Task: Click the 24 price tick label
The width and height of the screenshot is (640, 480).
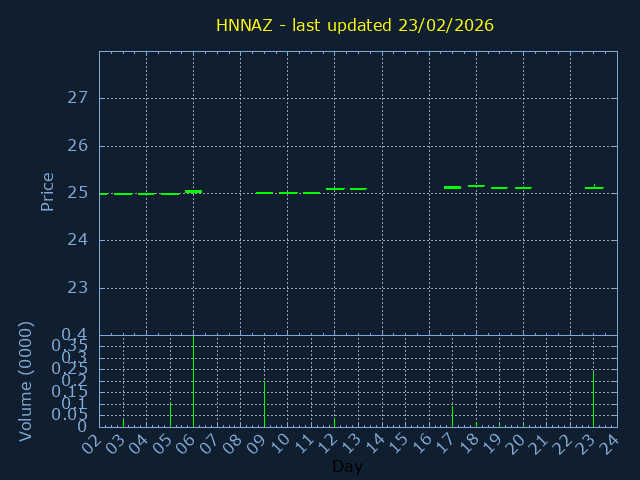Action: pos(78,240)
